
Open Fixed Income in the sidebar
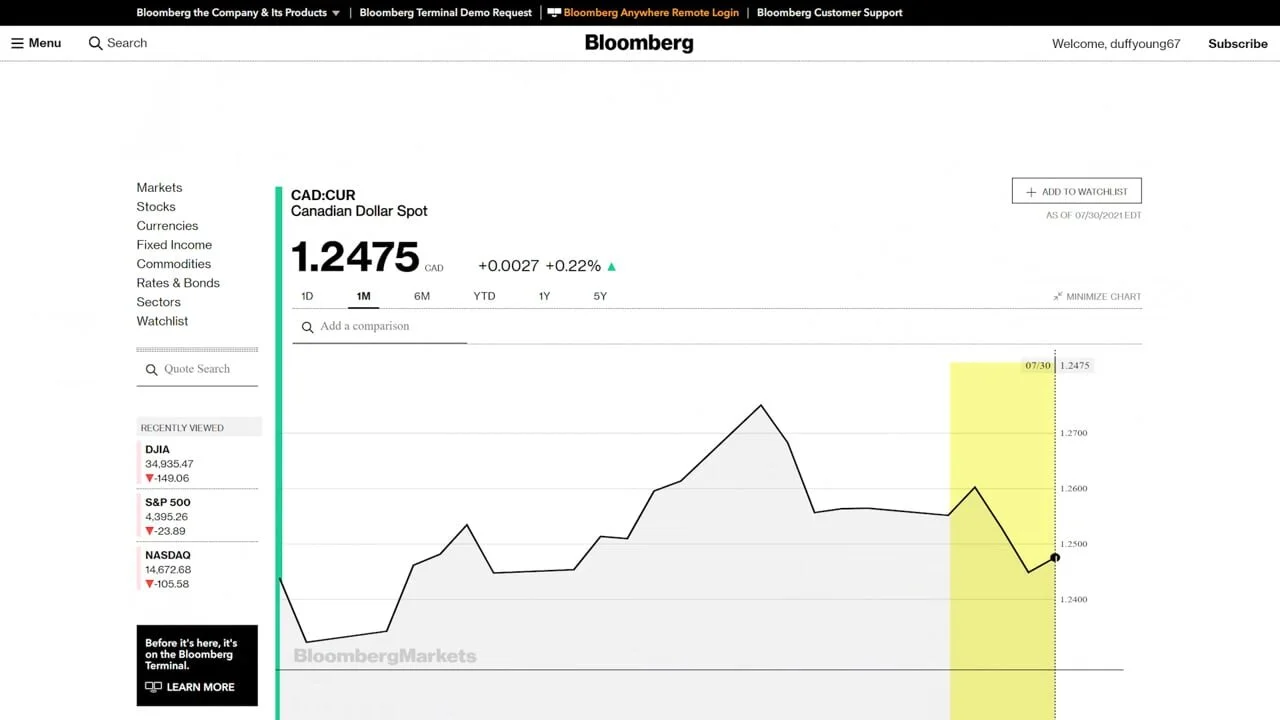[174, 245]
